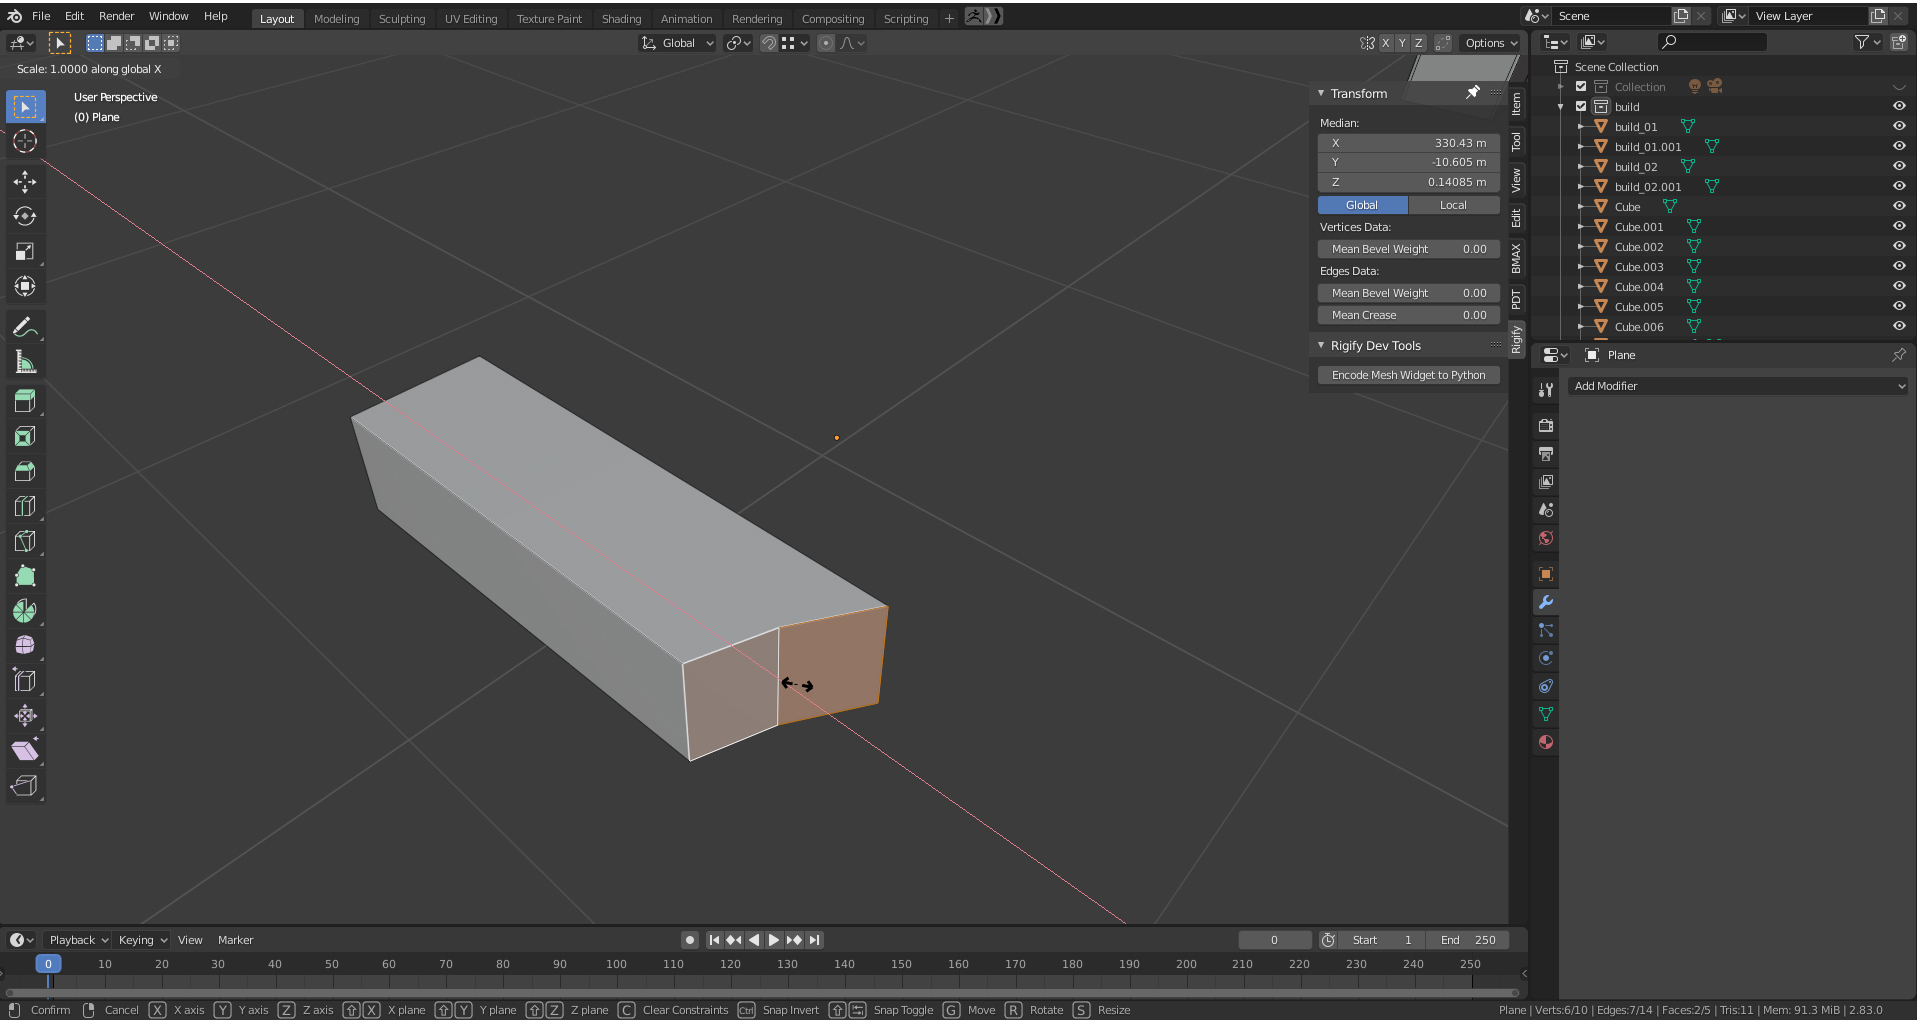Open the Rigify sidebar tab

tap(1516, 340)
